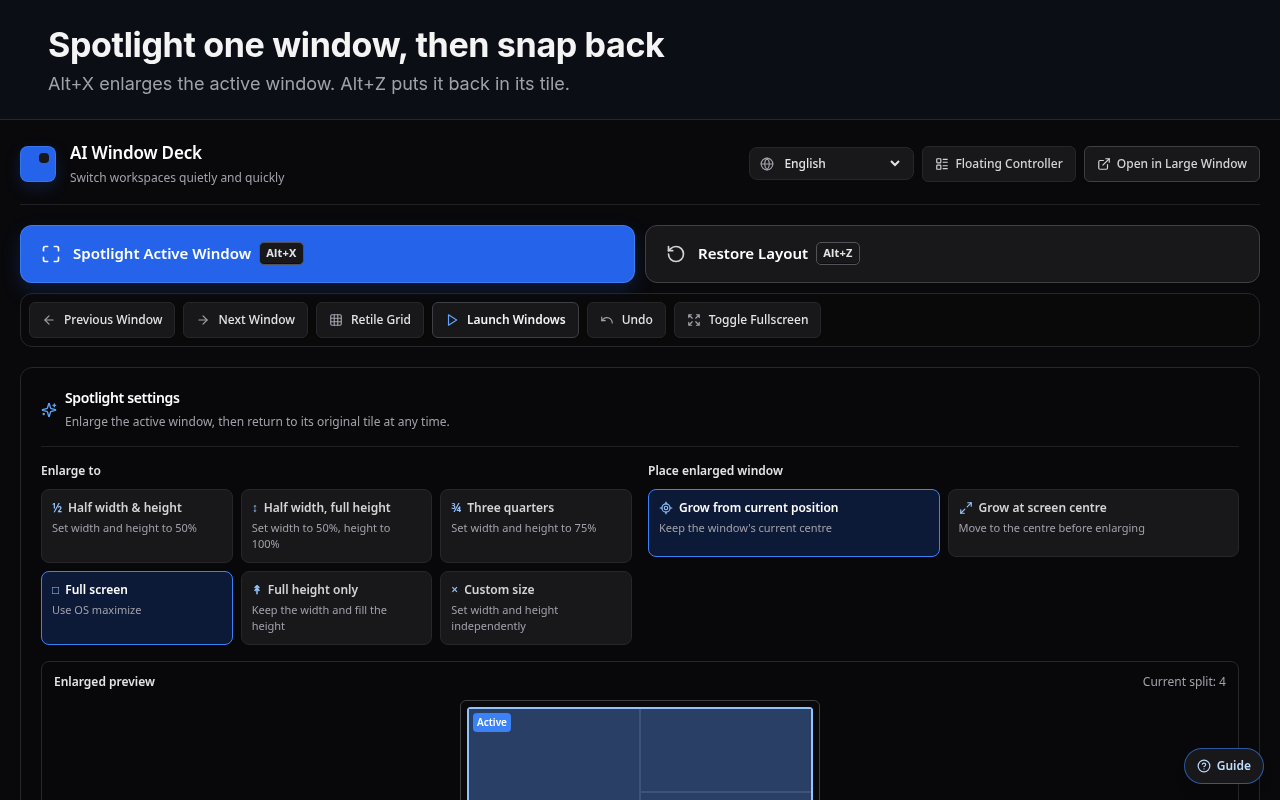Click the 'Enlarged preview' label

104,682
